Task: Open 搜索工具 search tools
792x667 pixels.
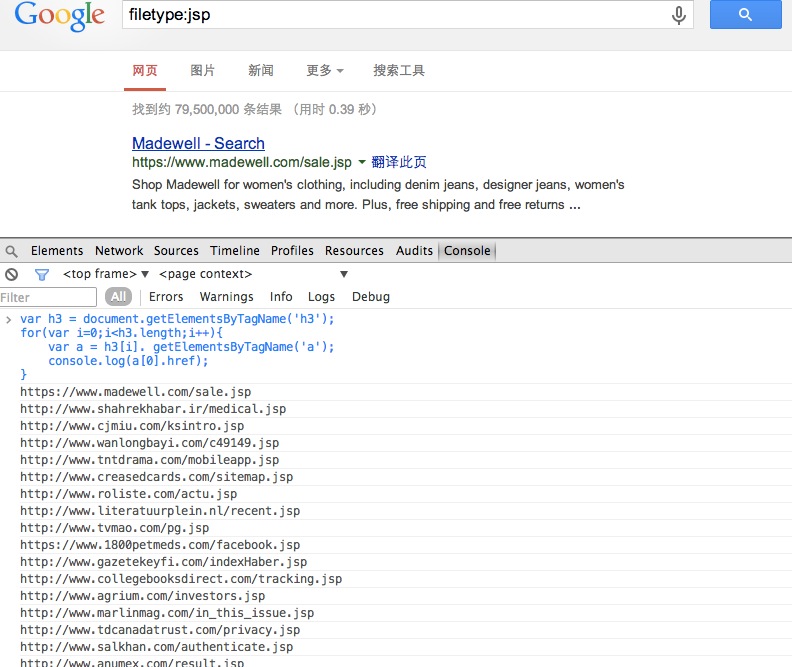Action: 399,70
